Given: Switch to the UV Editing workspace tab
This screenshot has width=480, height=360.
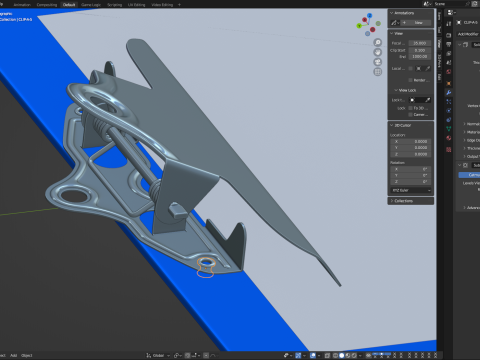Looking at the screenshot, I should pos(137,5).
